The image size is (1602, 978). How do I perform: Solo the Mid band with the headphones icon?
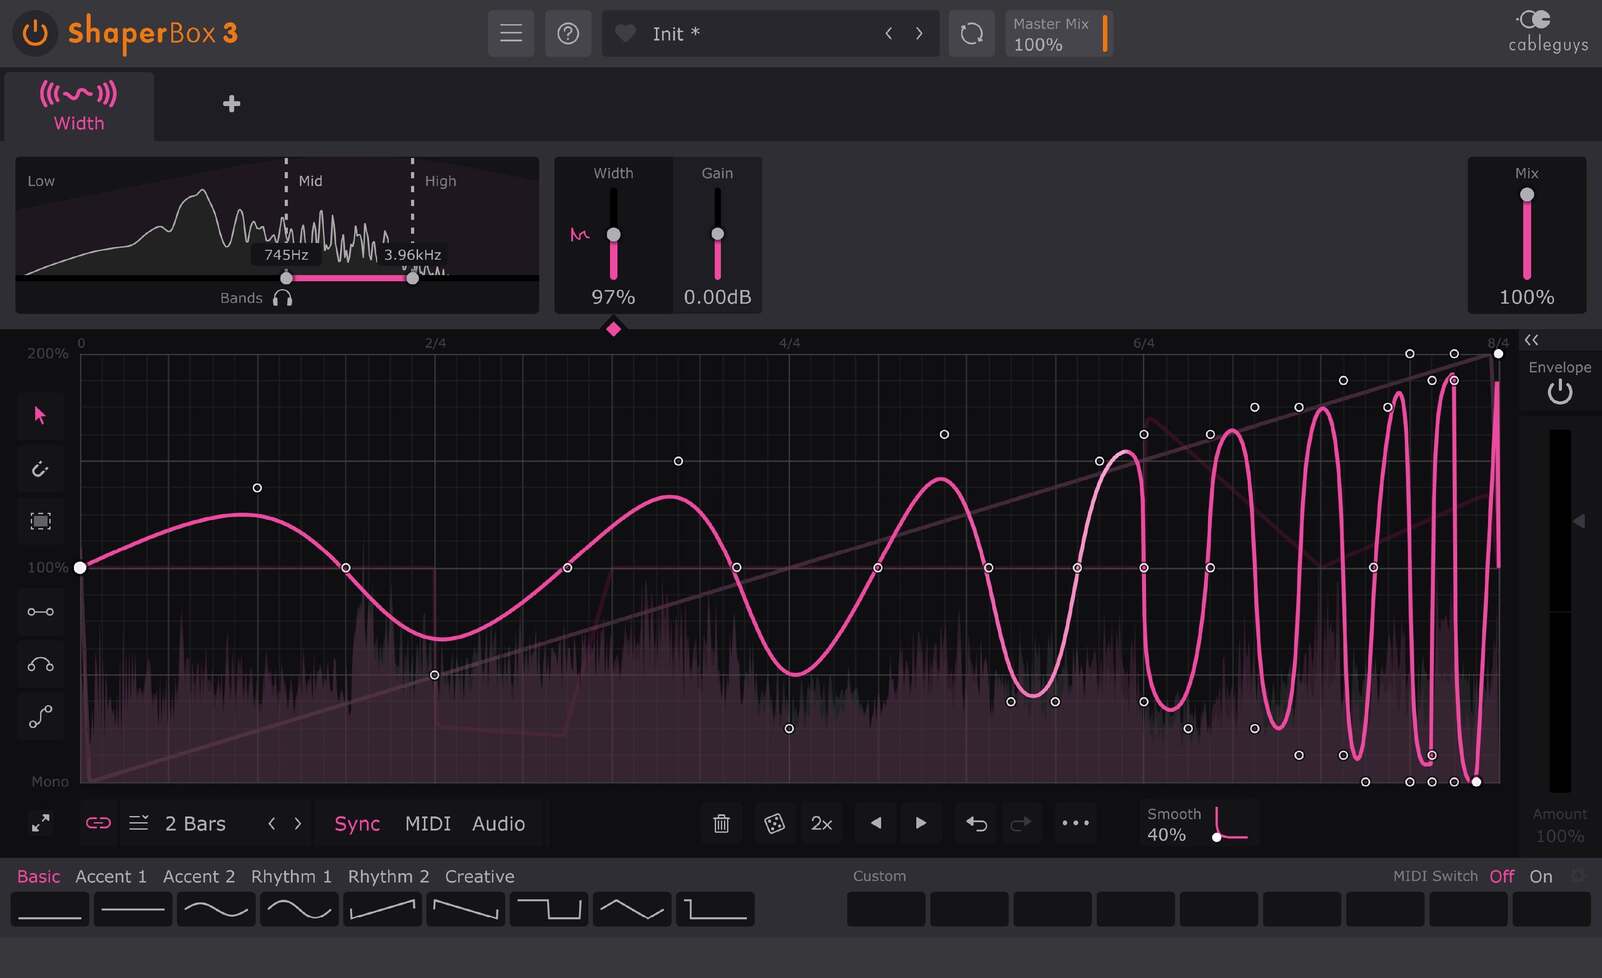283,297
